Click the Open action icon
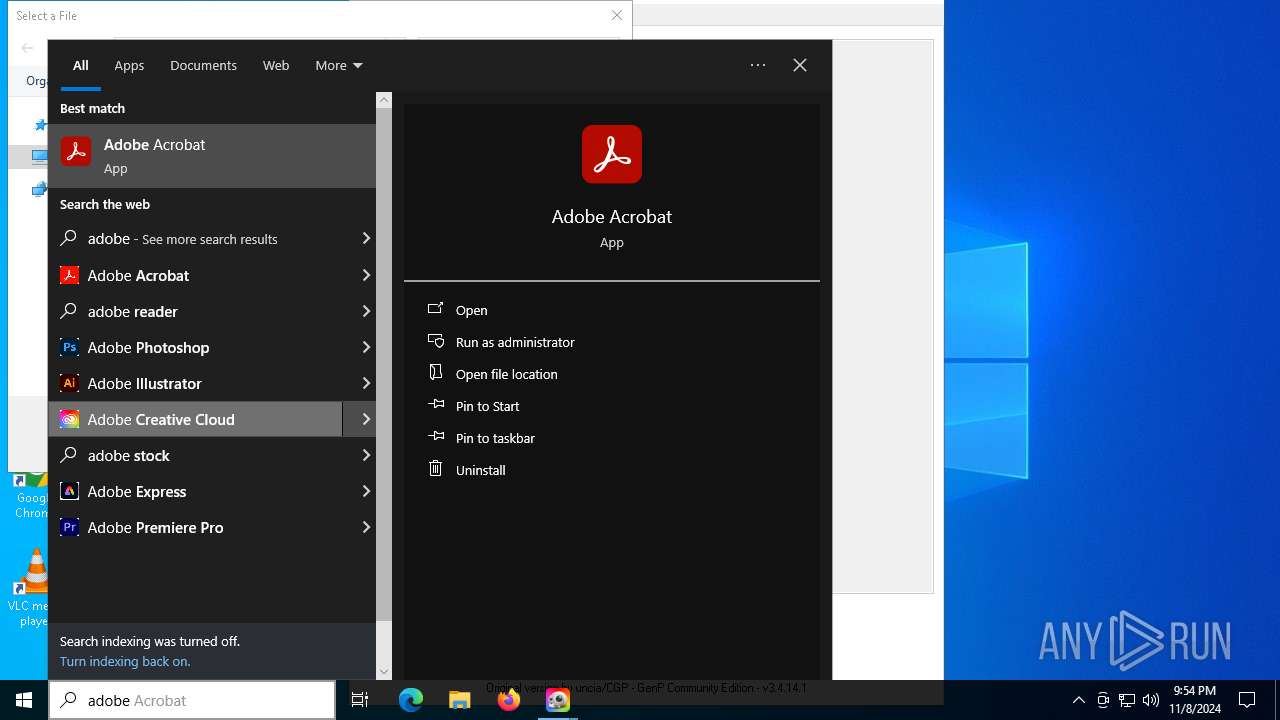The image size is (1280, 720). tap(436, 309)
